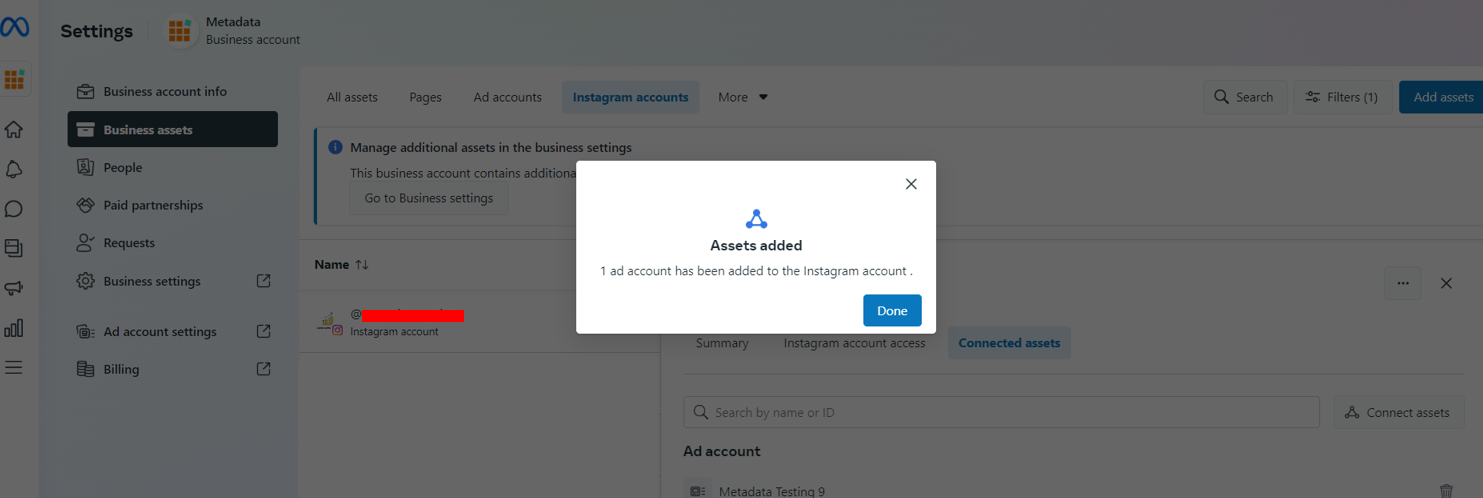Sort the list by Name column

coord(342,265)
